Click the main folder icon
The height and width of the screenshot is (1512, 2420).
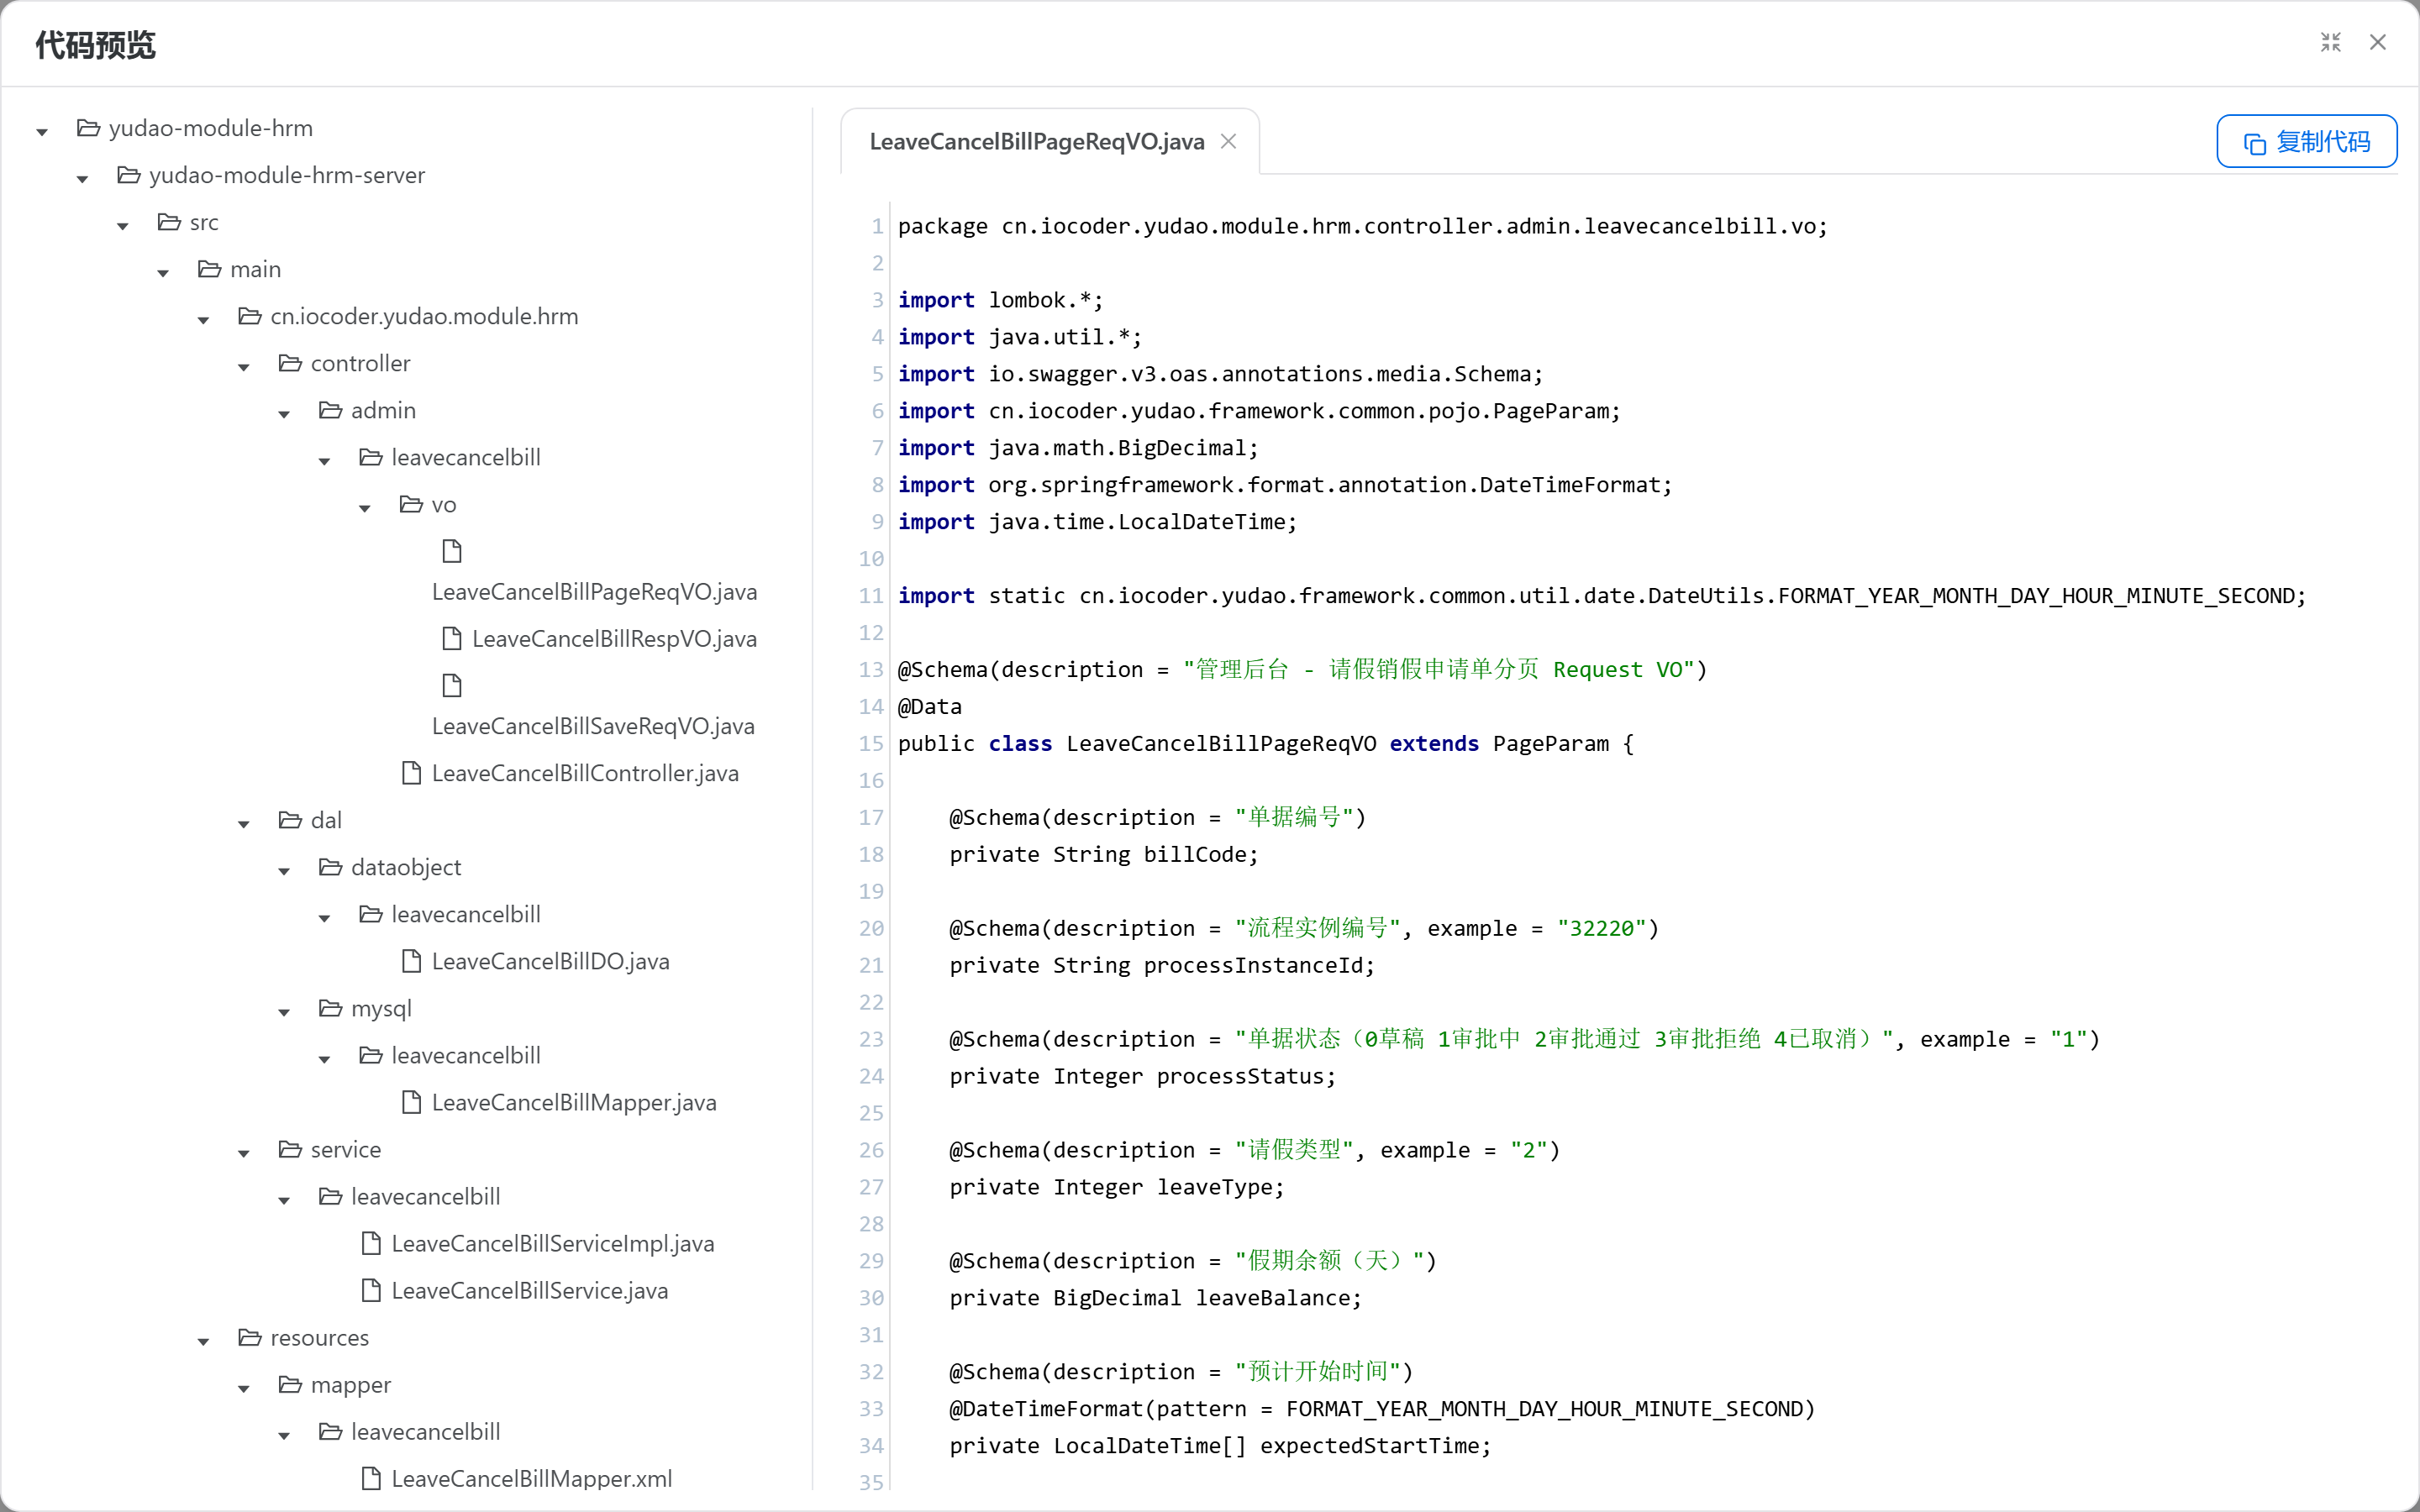click(x=209, y=269)
